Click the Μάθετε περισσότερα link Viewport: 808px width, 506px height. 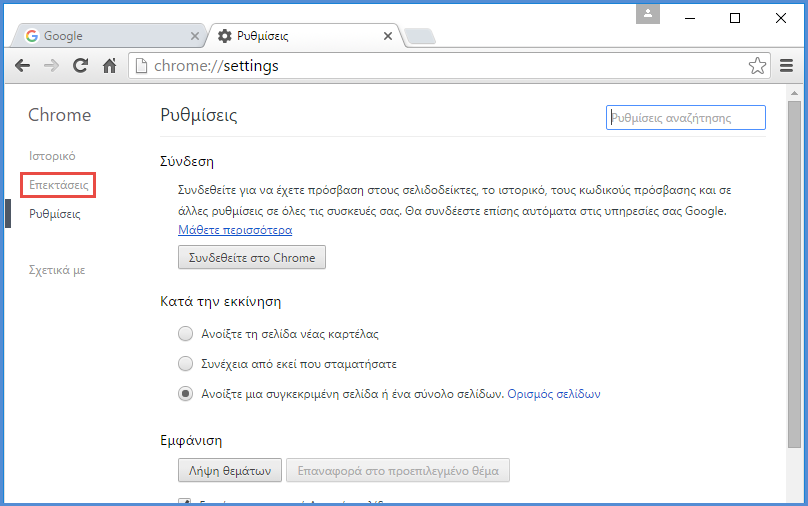coord(235,230)
